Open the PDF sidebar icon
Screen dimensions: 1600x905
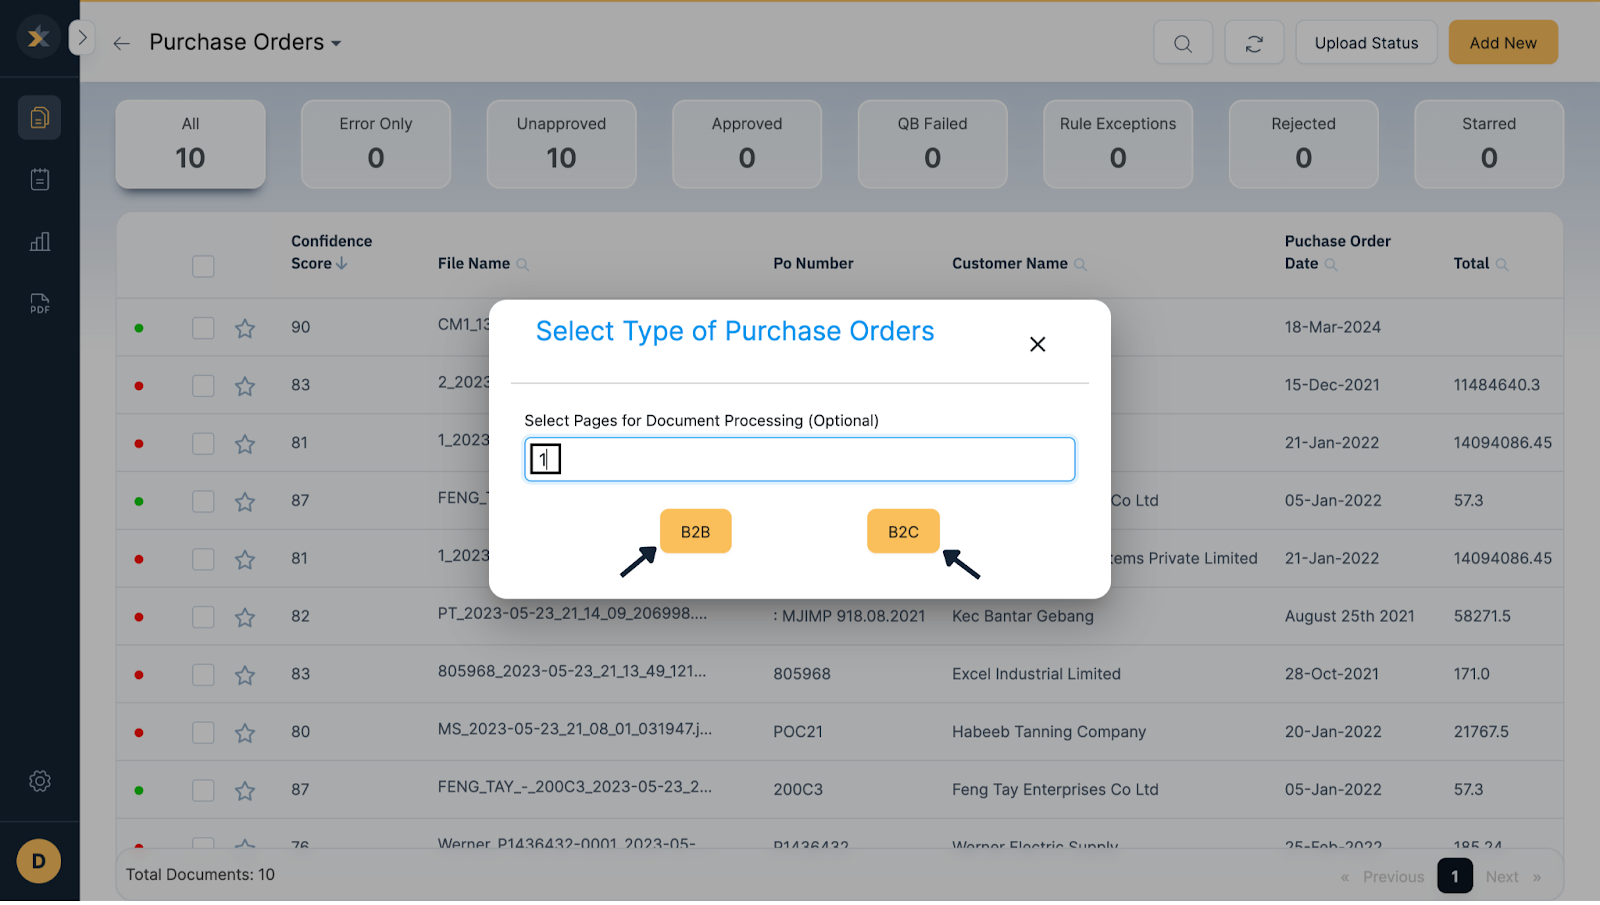pos(40,304)
